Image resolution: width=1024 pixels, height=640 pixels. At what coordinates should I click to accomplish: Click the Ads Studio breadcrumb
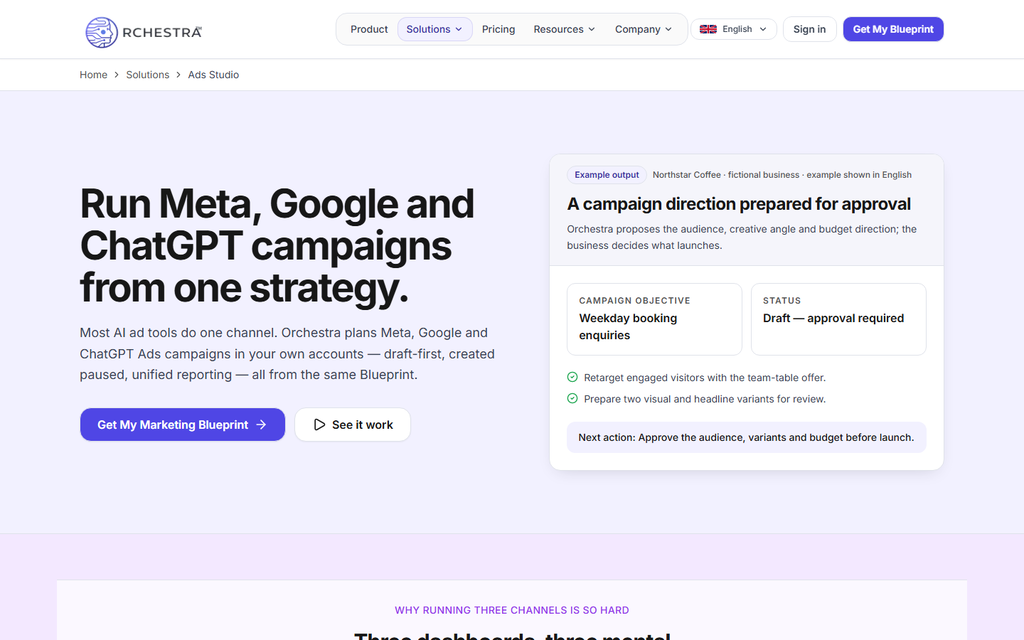pyautogui.click(x=214, y=75)
